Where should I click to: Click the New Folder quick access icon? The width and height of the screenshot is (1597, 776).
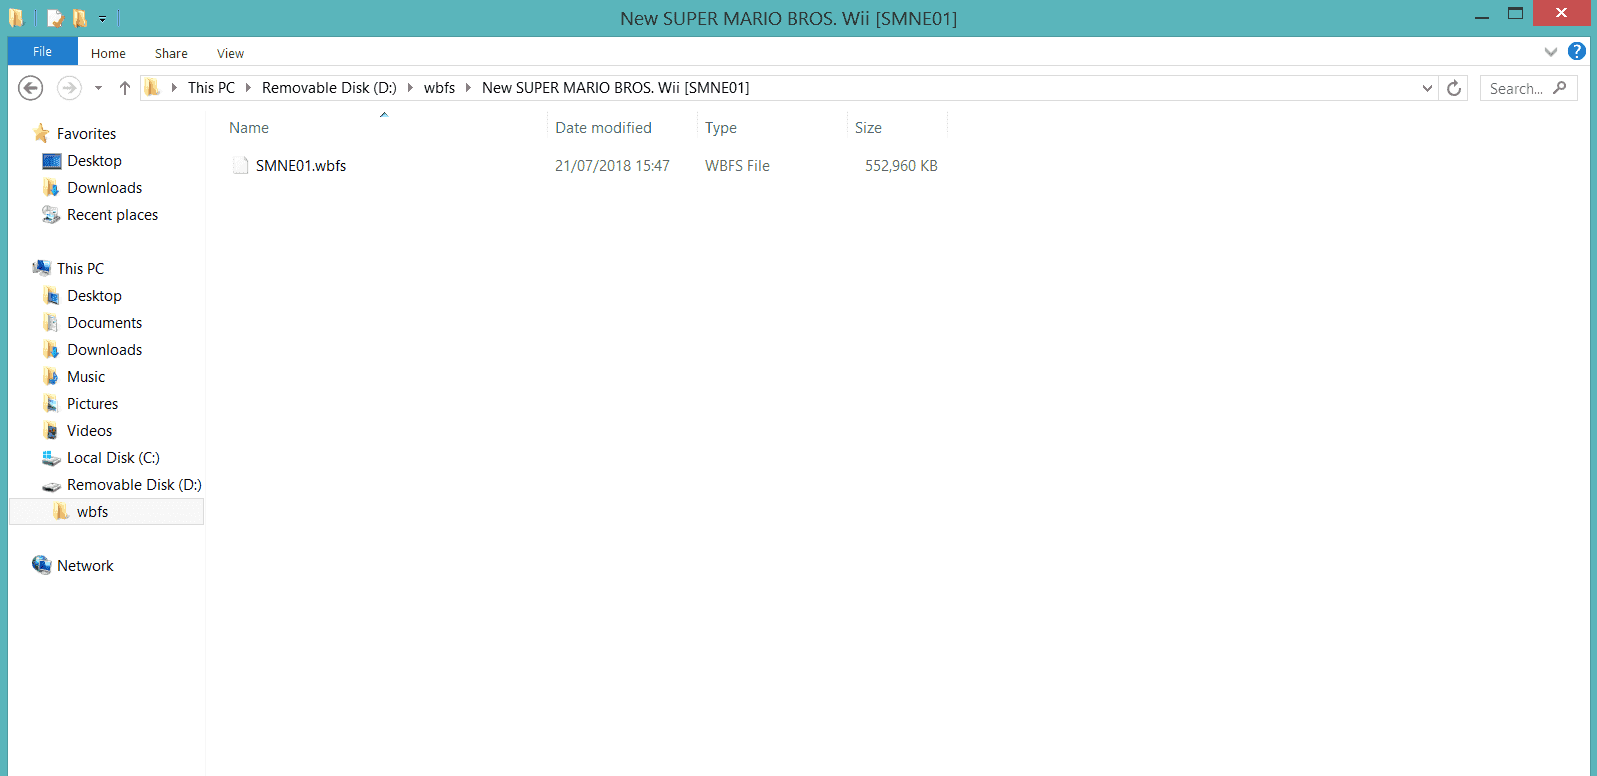pos(79,18)
